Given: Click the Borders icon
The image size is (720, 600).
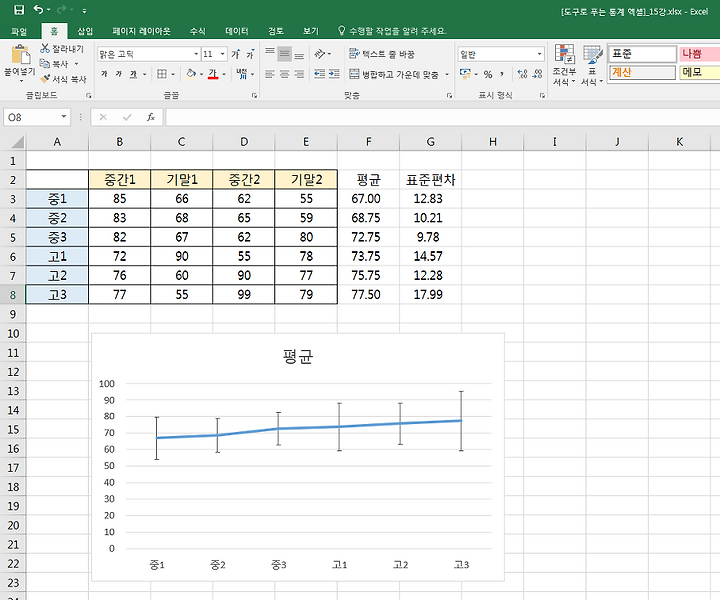Looking at the screenshot, I should 162,74.
